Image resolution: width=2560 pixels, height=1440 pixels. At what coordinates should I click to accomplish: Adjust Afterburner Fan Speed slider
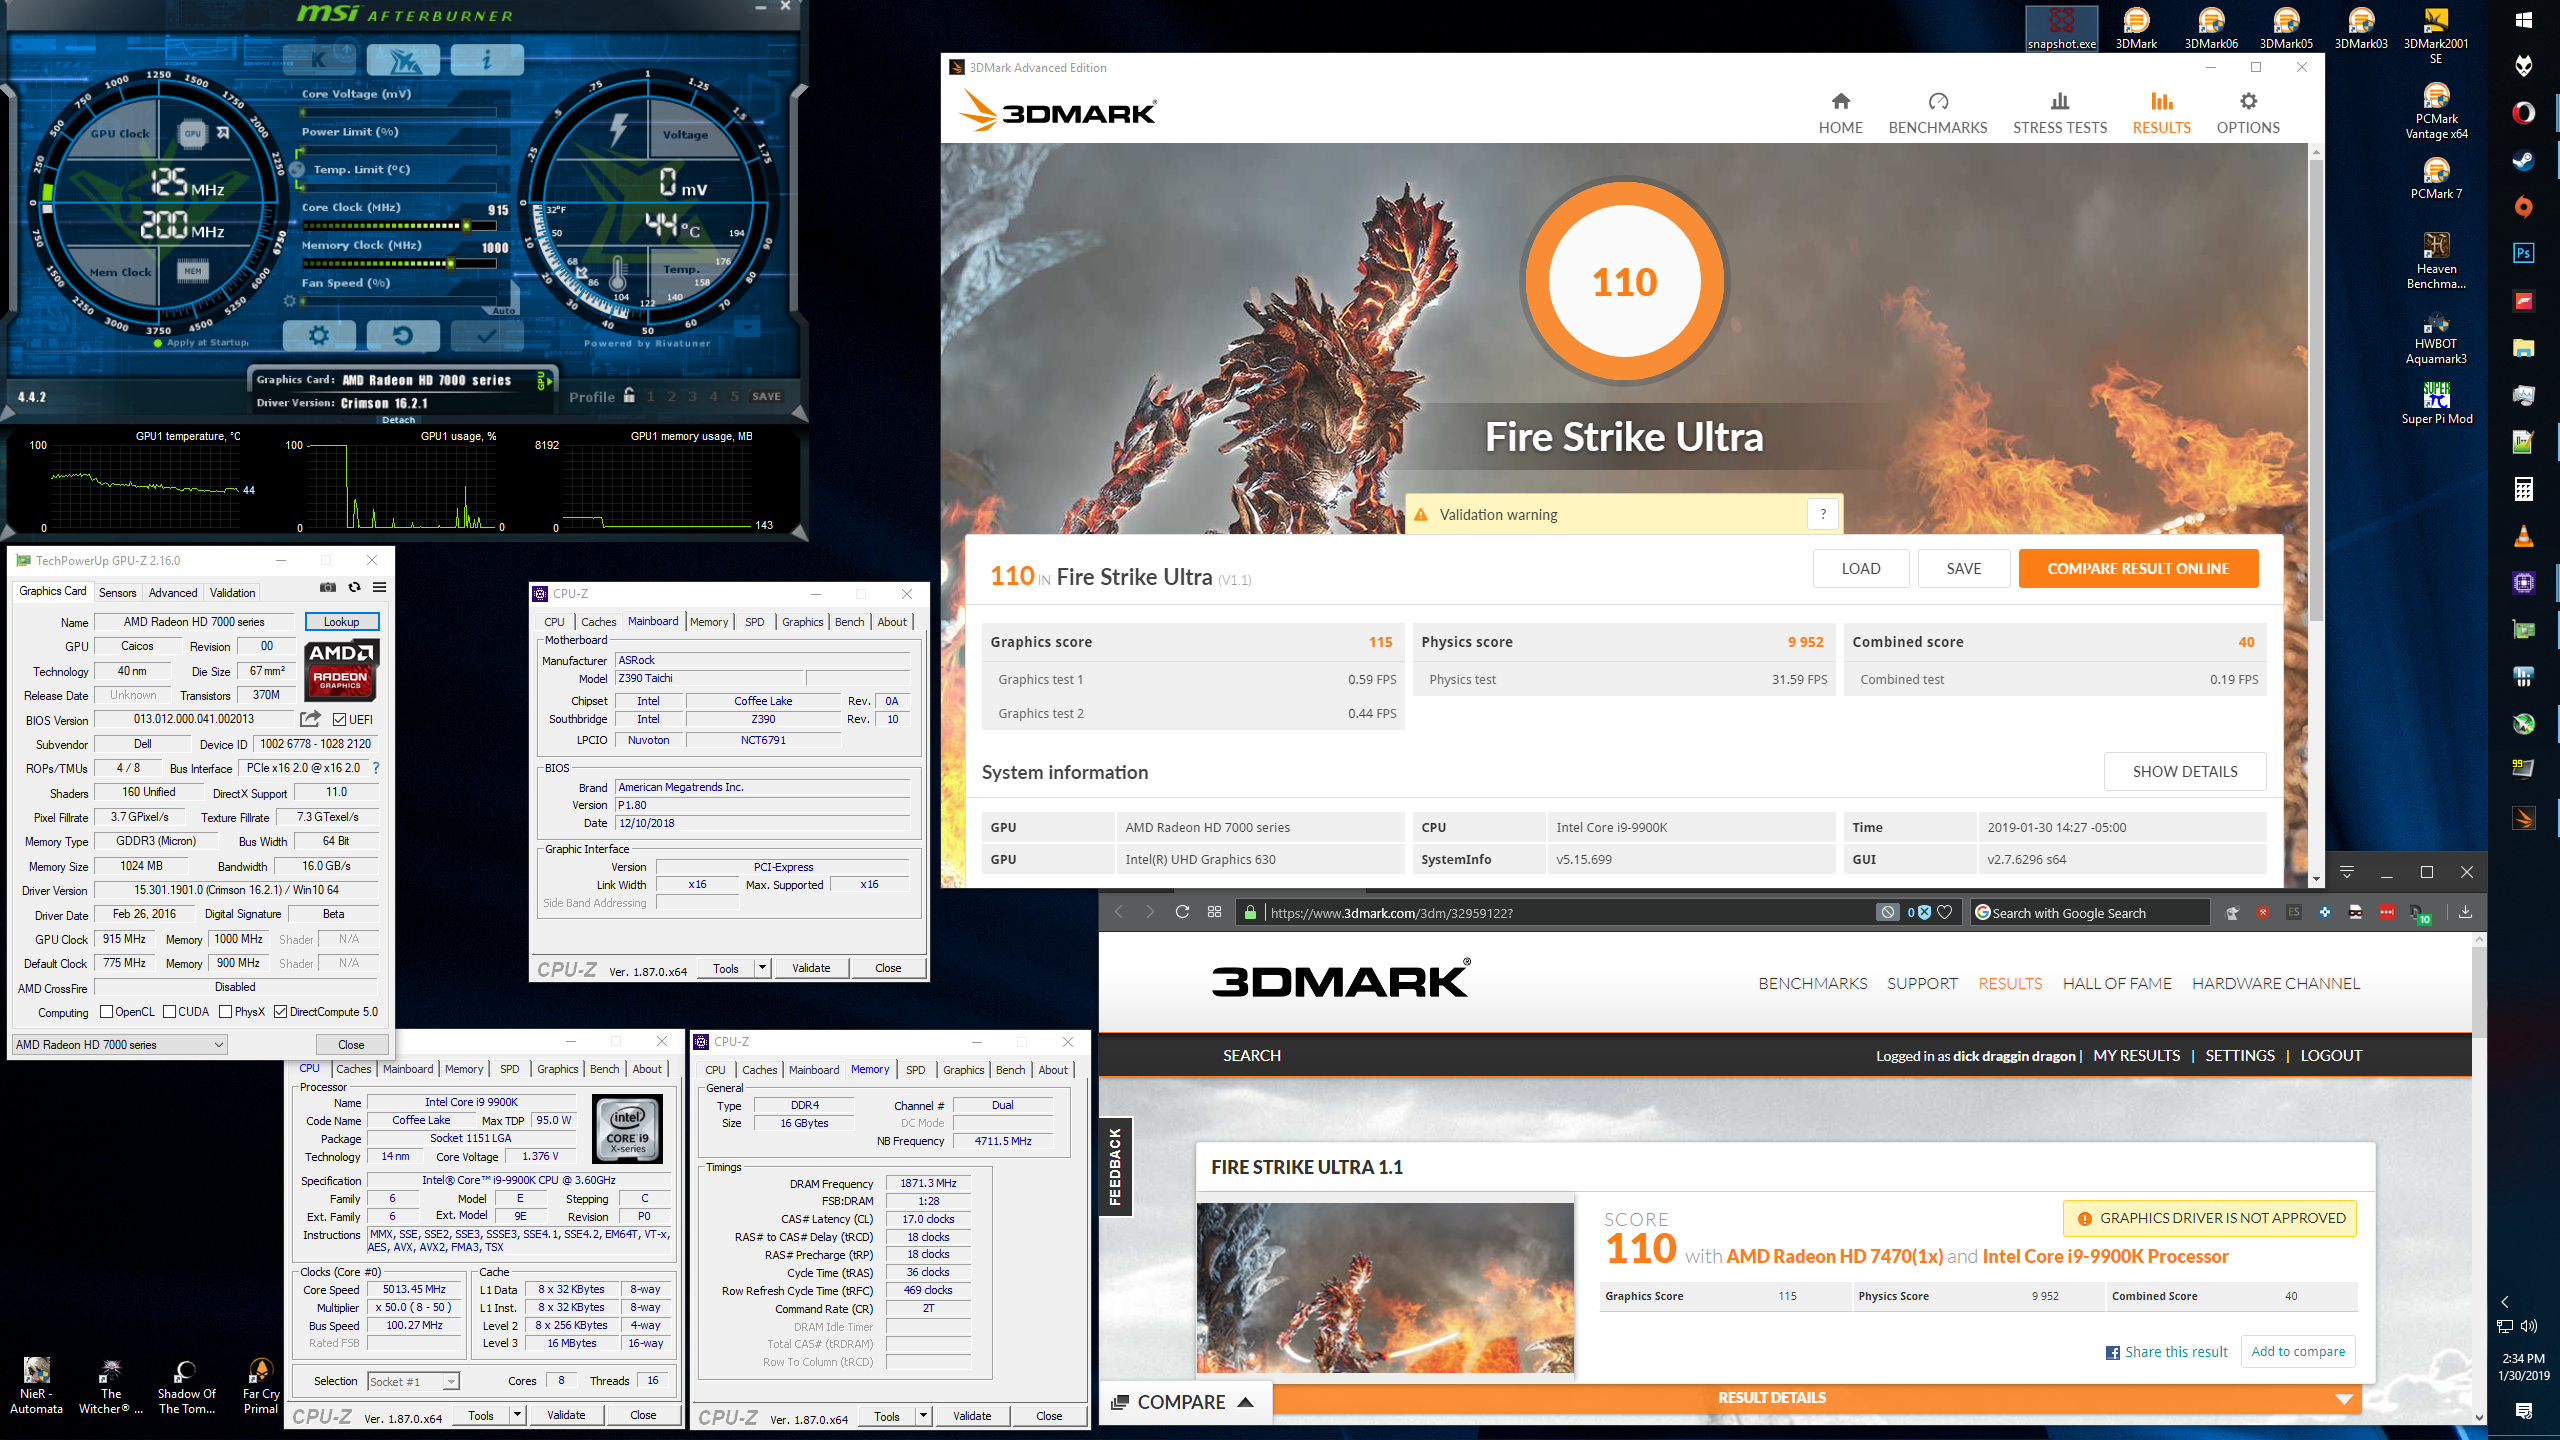pos(399,301)
